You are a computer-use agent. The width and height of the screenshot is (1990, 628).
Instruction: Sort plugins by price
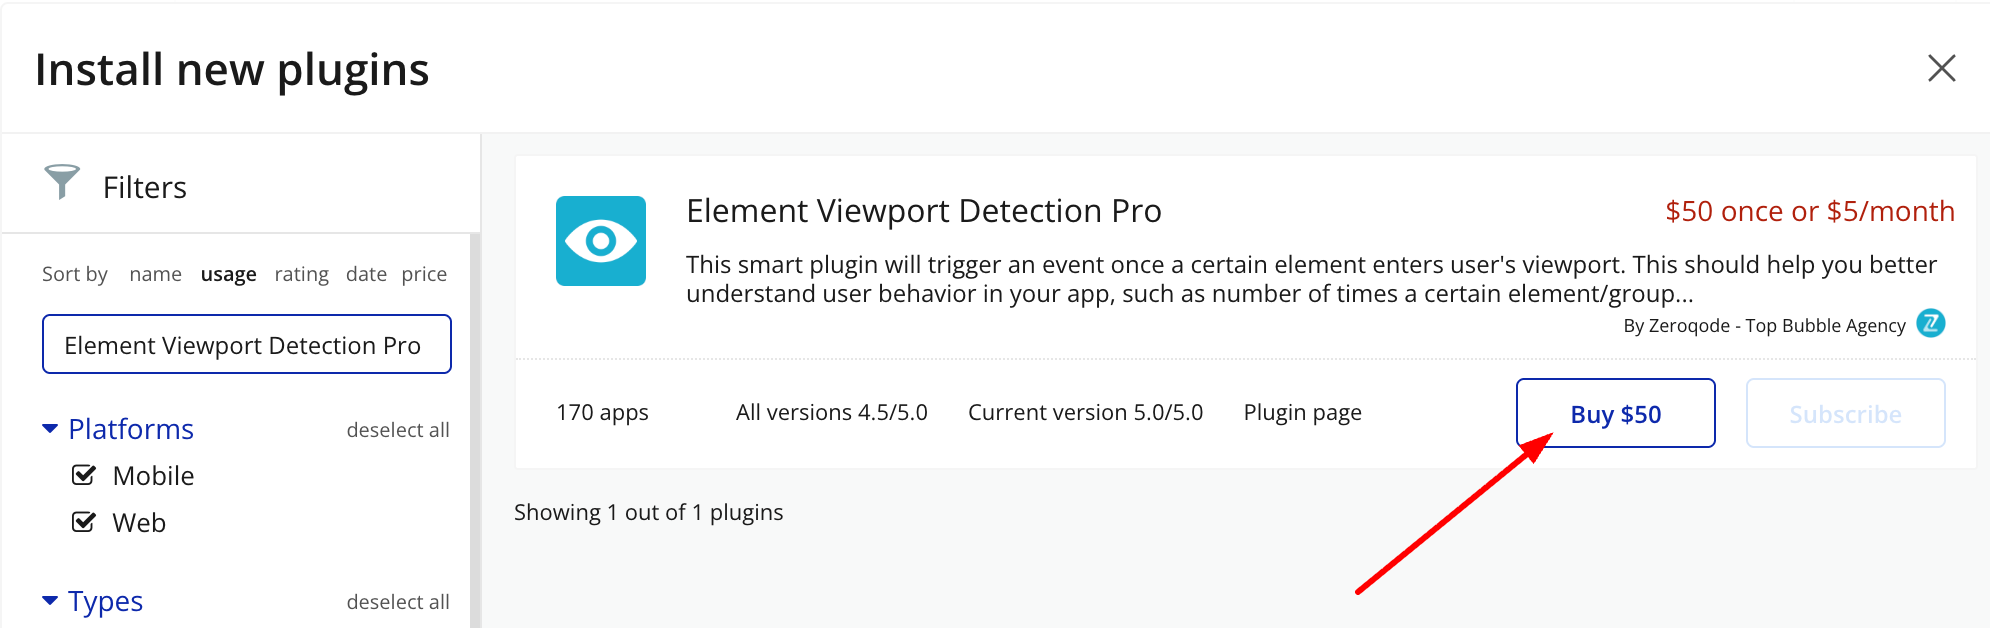424,274
